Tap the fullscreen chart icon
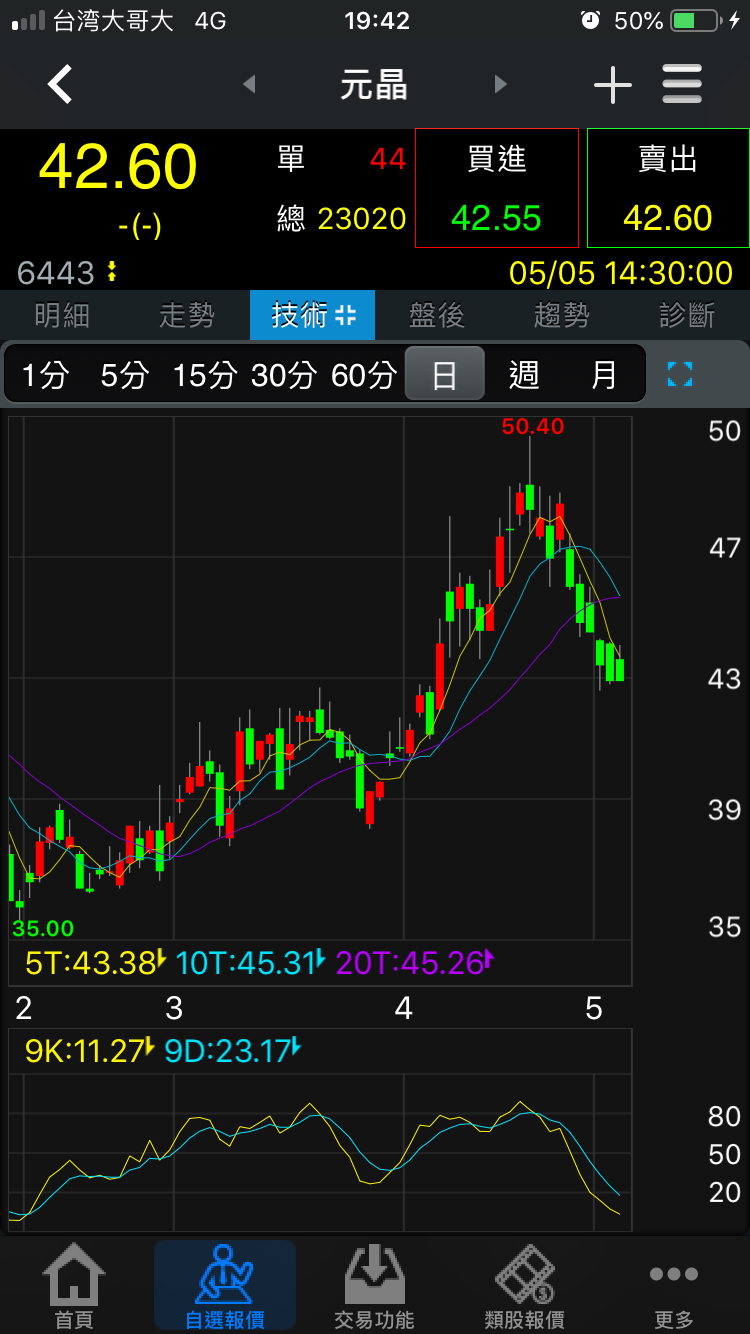This screenshot has height=1334, width=750. [679, 375]
